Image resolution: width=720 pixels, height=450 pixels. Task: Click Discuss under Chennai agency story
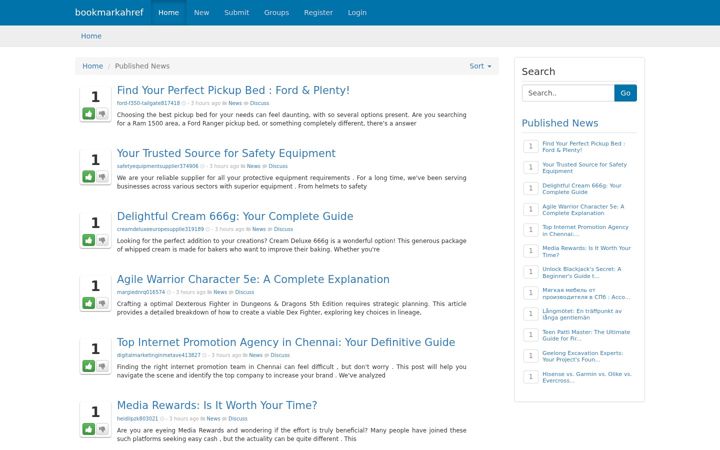(x=280, y=355)
